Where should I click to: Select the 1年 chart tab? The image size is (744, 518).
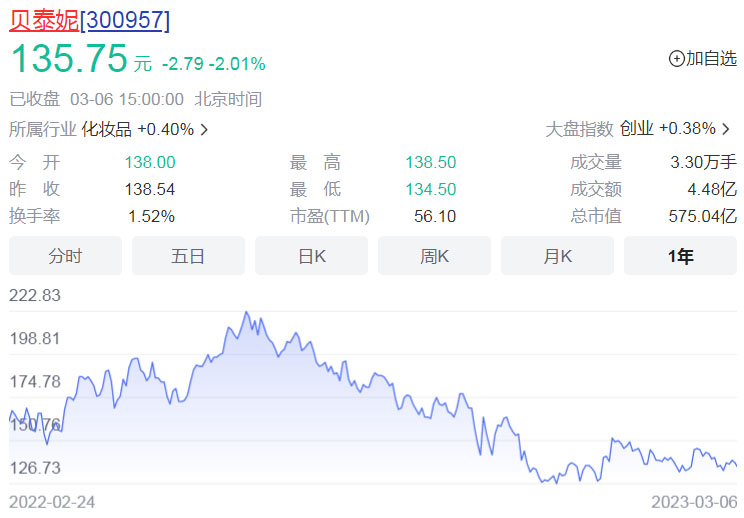click(680, 256)
